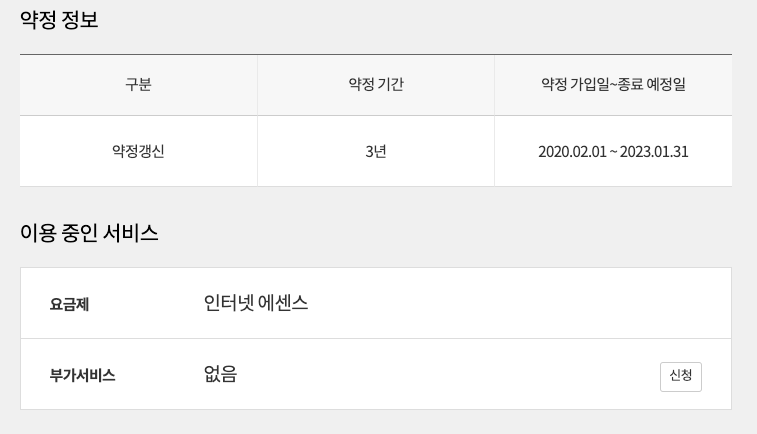Click the word 이용 in the services heading

37,233
